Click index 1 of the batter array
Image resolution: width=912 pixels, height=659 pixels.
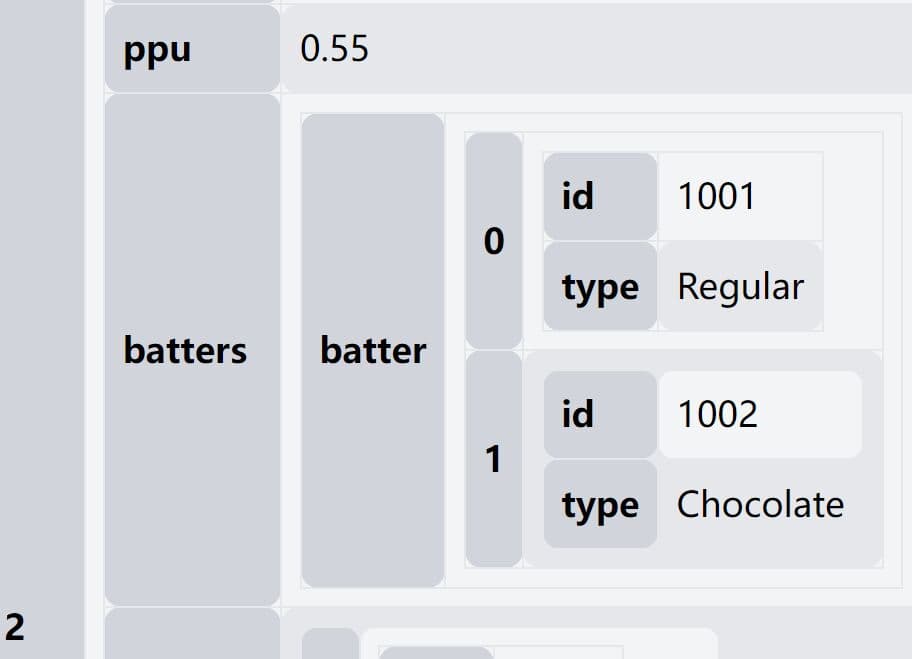coord(494,459)
